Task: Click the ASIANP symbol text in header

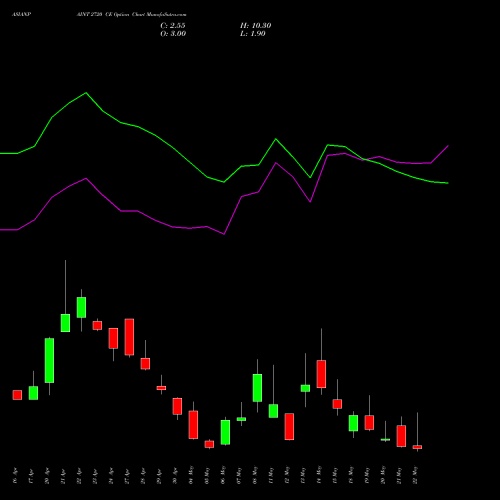Action: click(22, 15)
